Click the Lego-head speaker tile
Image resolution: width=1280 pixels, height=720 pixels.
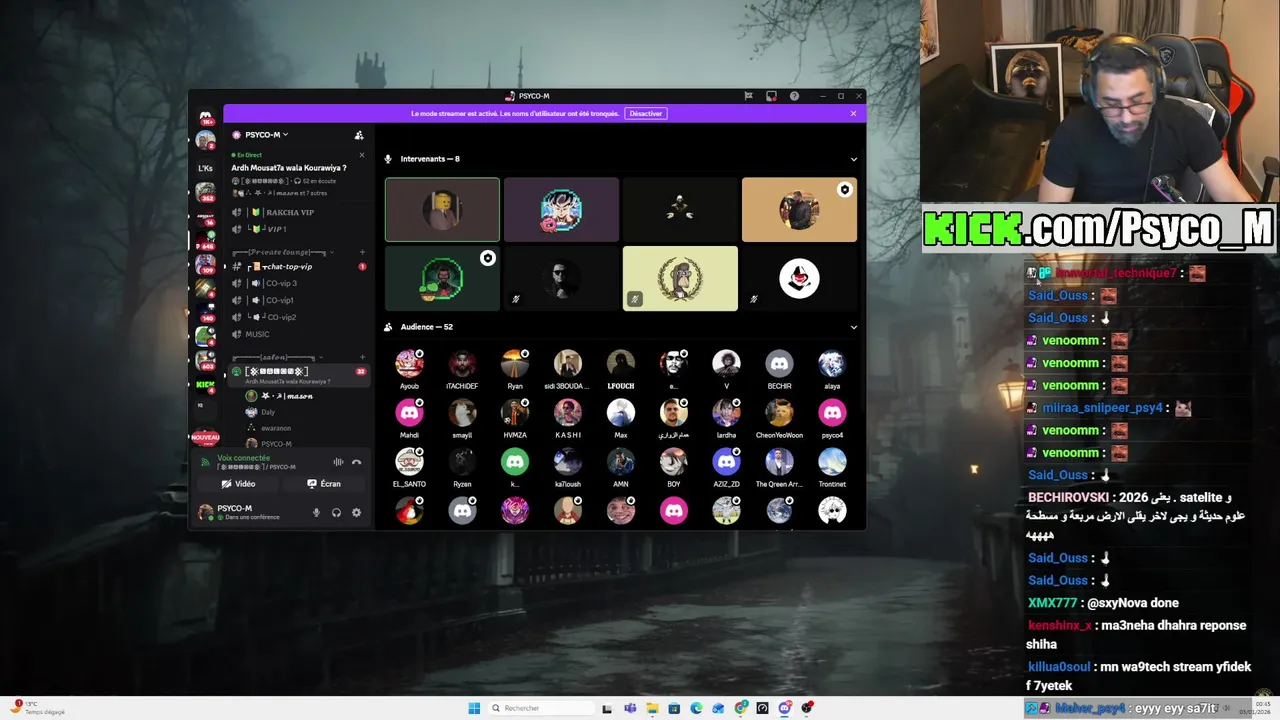point(442,210)
